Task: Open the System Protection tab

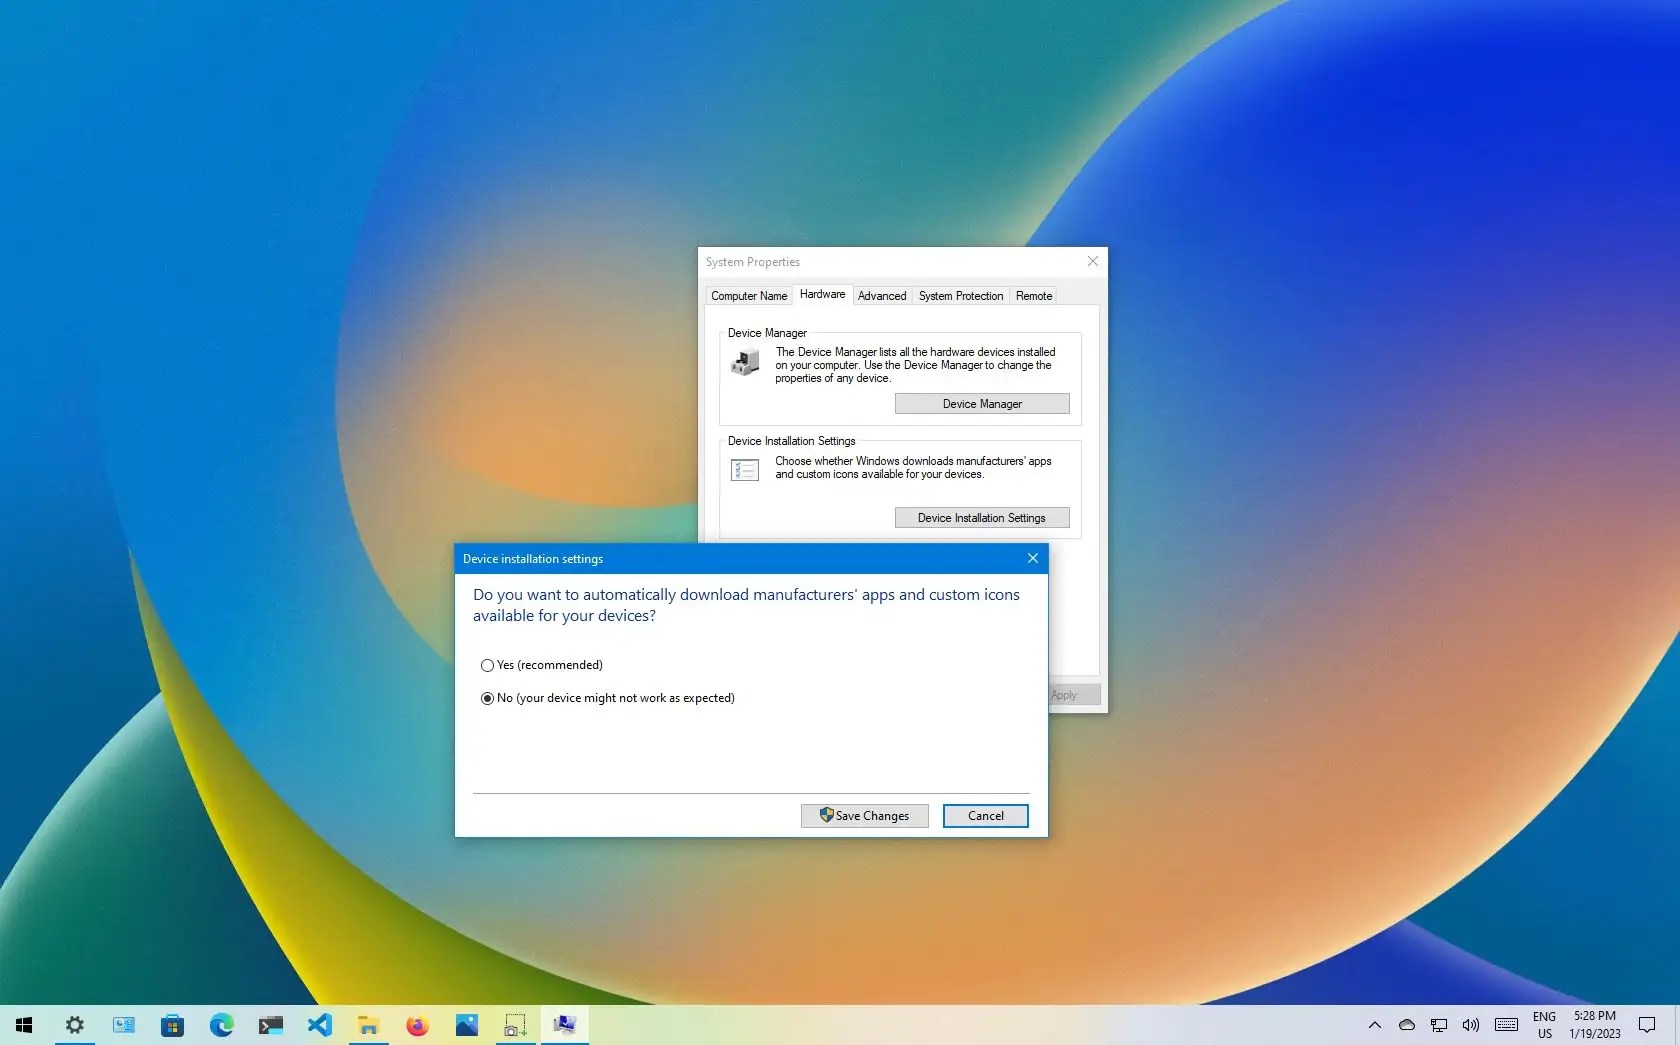Action: point(959,296)
